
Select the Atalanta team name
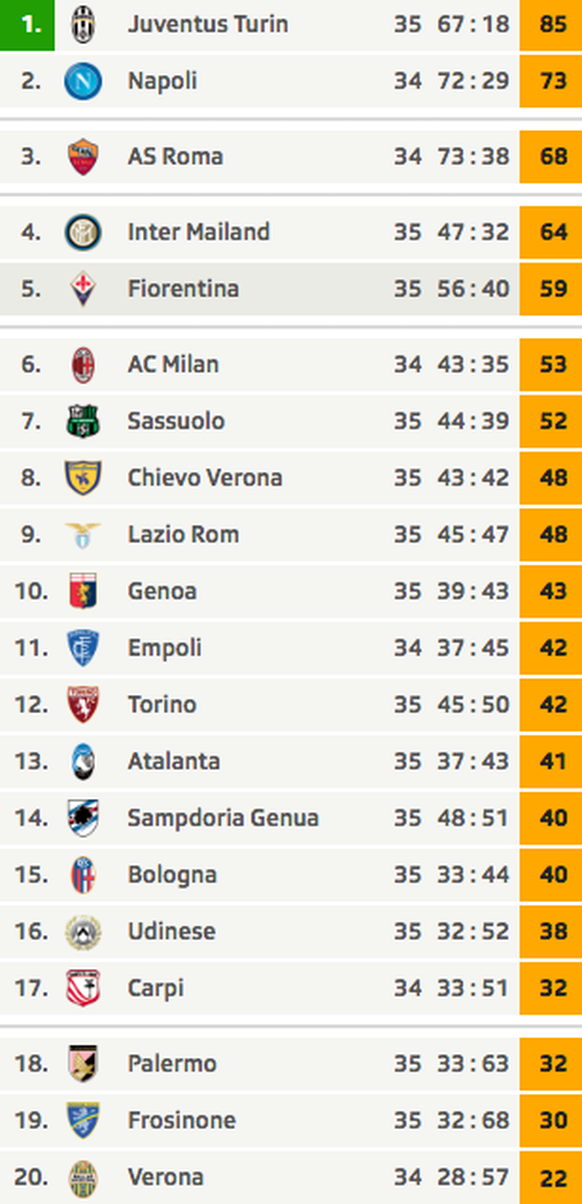(173, 762)
